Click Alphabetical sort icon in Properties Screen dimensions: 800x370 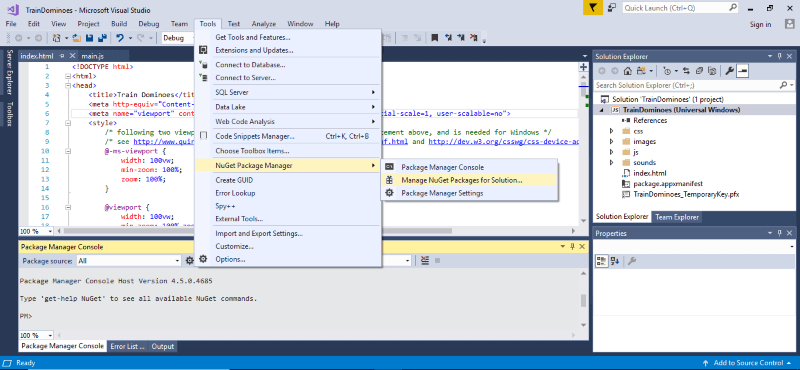(x=615, y=261)
